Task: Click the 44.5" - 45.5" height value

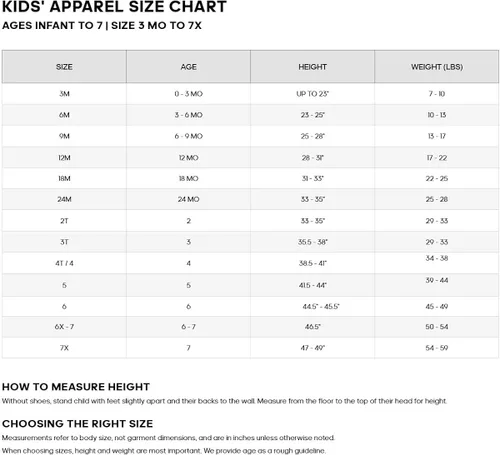Action: 321,306
